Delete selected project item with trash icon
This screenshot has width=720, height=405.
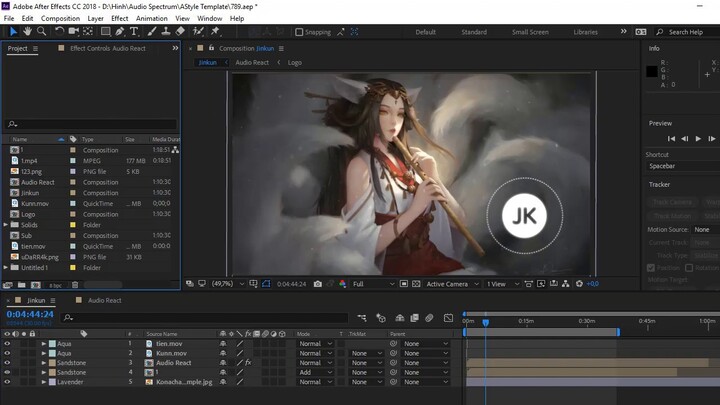(x=75, y=285)
